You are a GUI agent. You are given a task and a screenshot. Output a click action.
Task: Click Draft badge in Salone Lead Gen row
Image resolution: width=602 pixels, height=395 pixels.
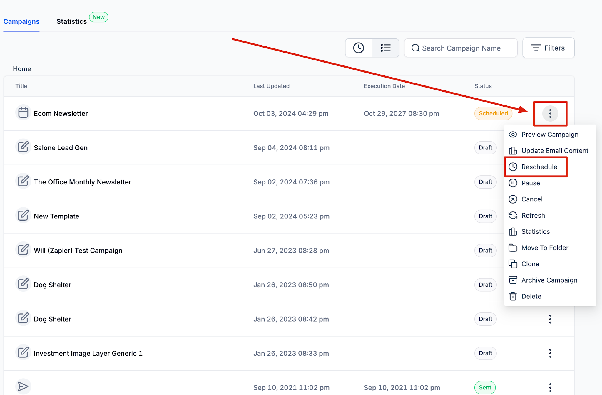[x=485, y=148]
